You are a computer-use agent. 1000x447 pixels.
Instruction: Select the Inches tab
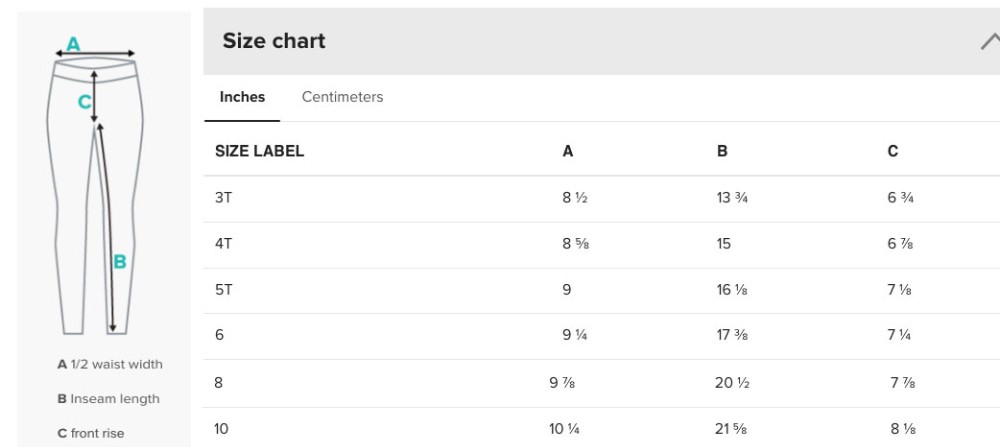click(242, 97)
